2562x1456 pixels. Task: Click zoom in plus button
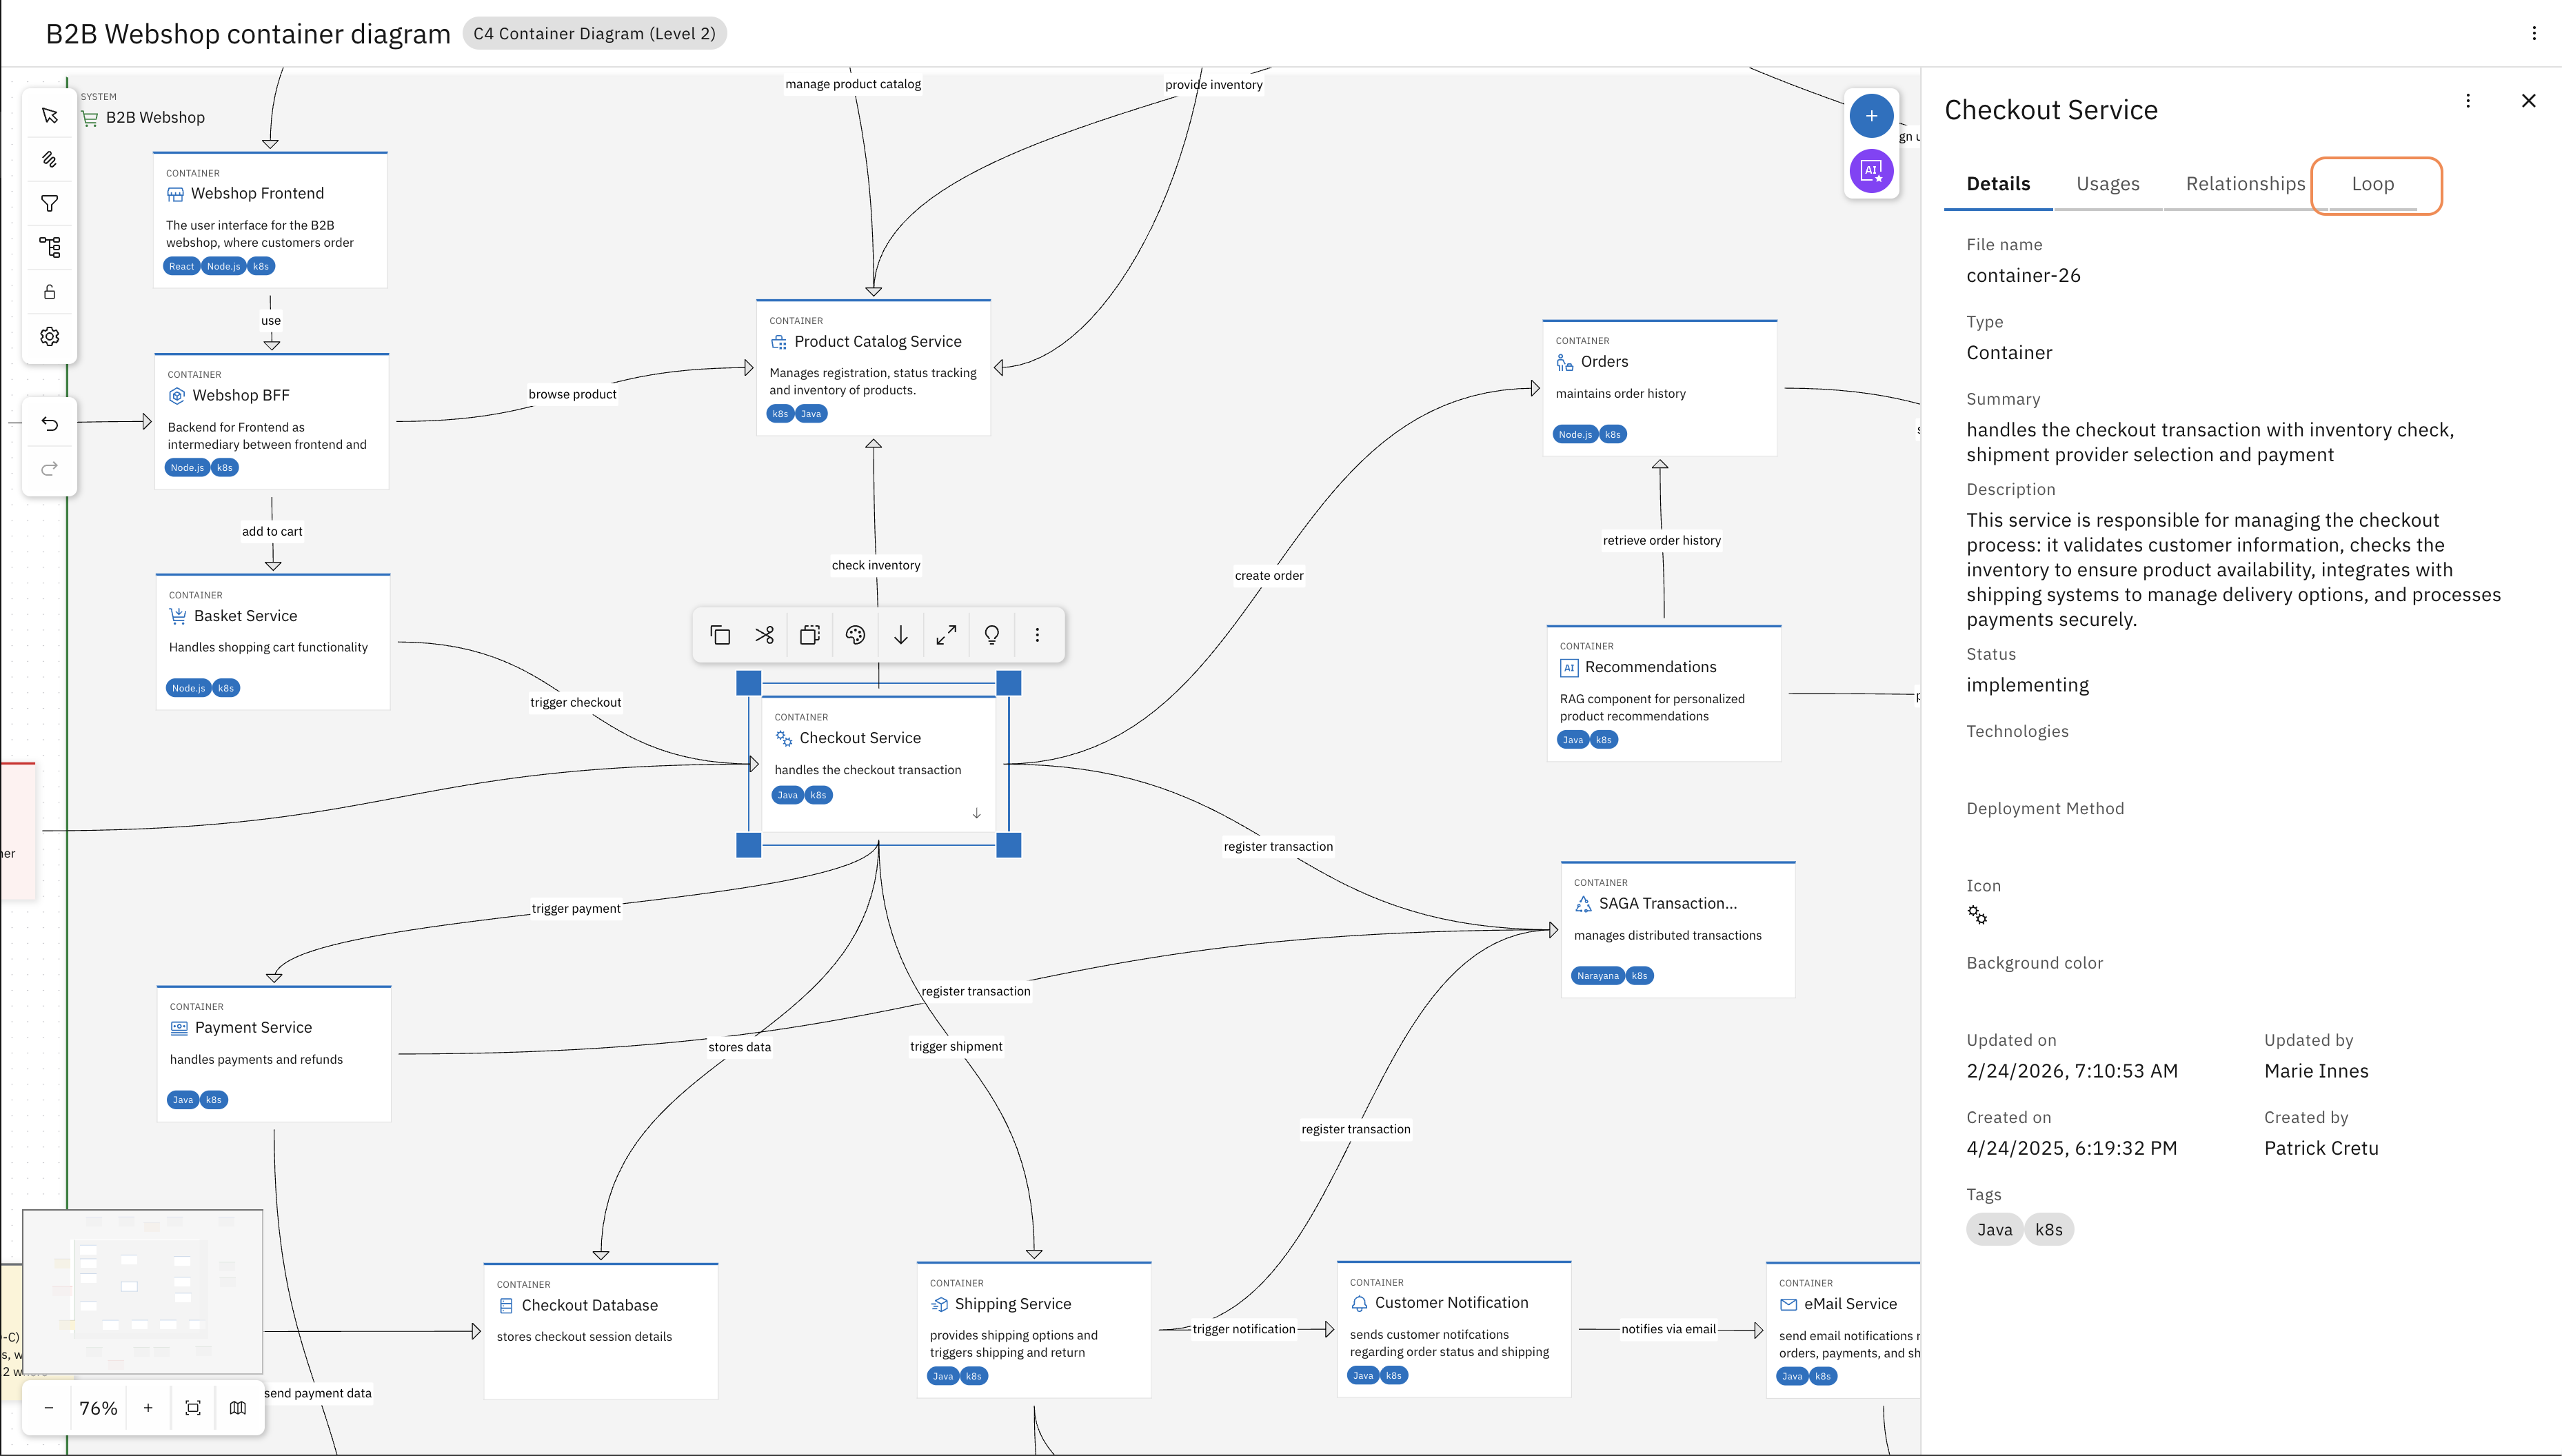pos(148,1408)
